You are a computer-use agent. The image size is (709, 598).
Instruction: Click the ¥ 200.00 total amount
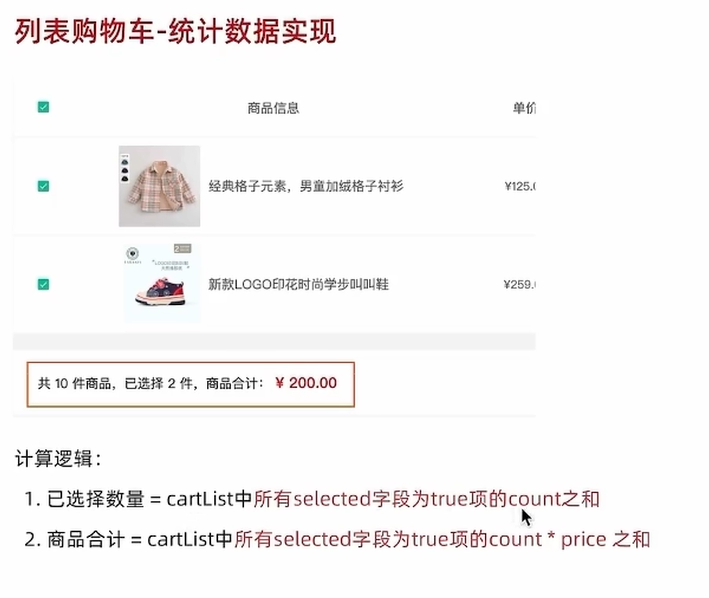point(306,383)
